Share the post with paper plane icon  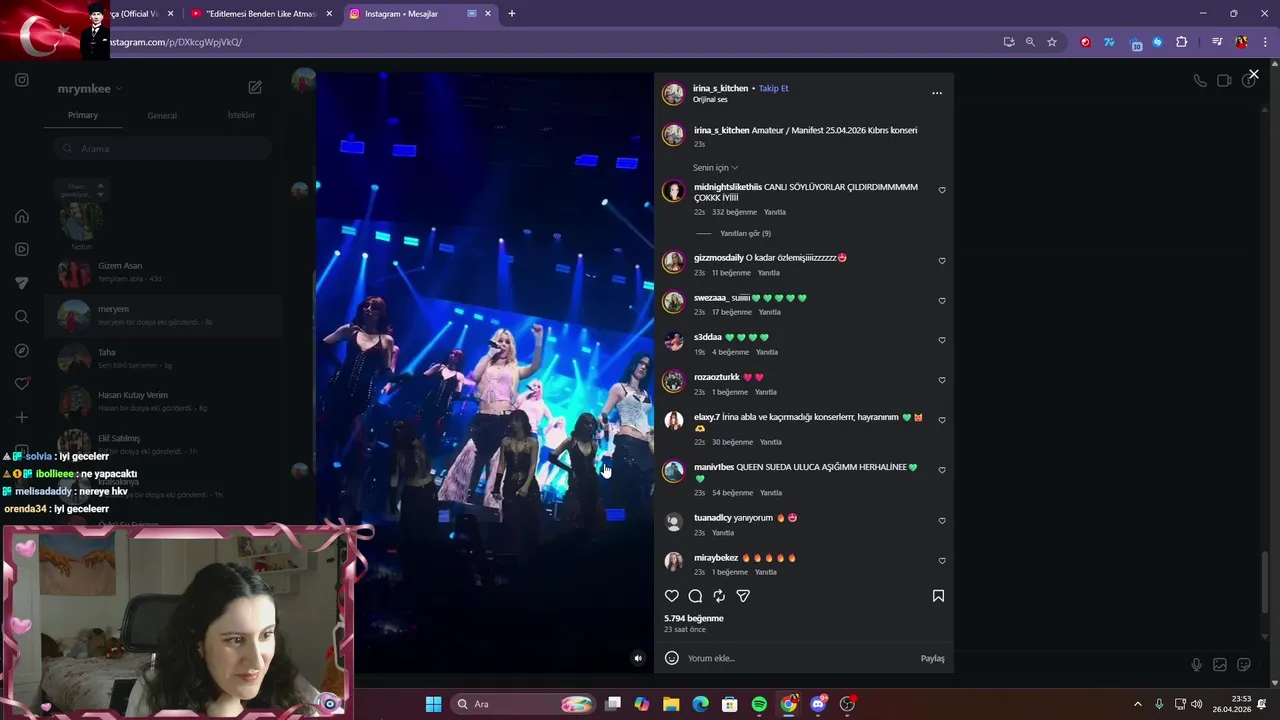pyautogui.click(x=743, y=596)
